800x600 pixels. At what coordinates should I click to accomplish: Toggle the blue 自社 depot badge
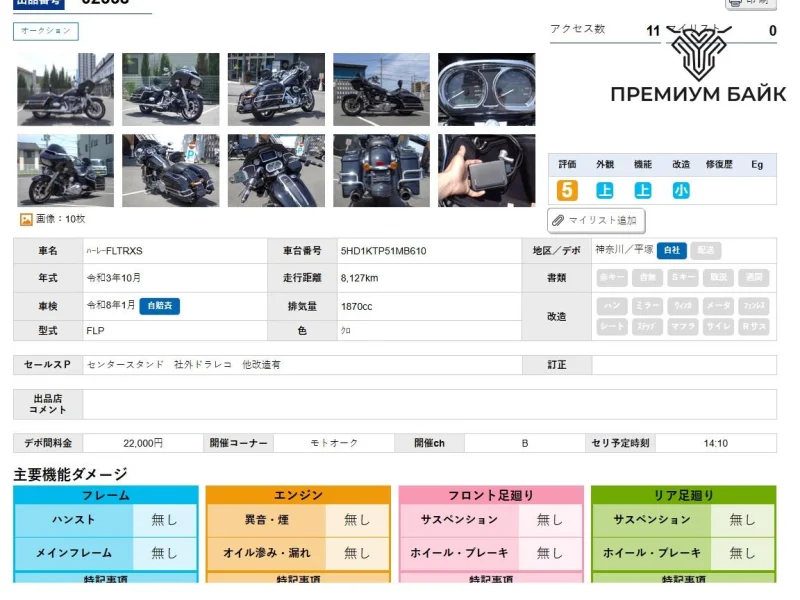671,250
